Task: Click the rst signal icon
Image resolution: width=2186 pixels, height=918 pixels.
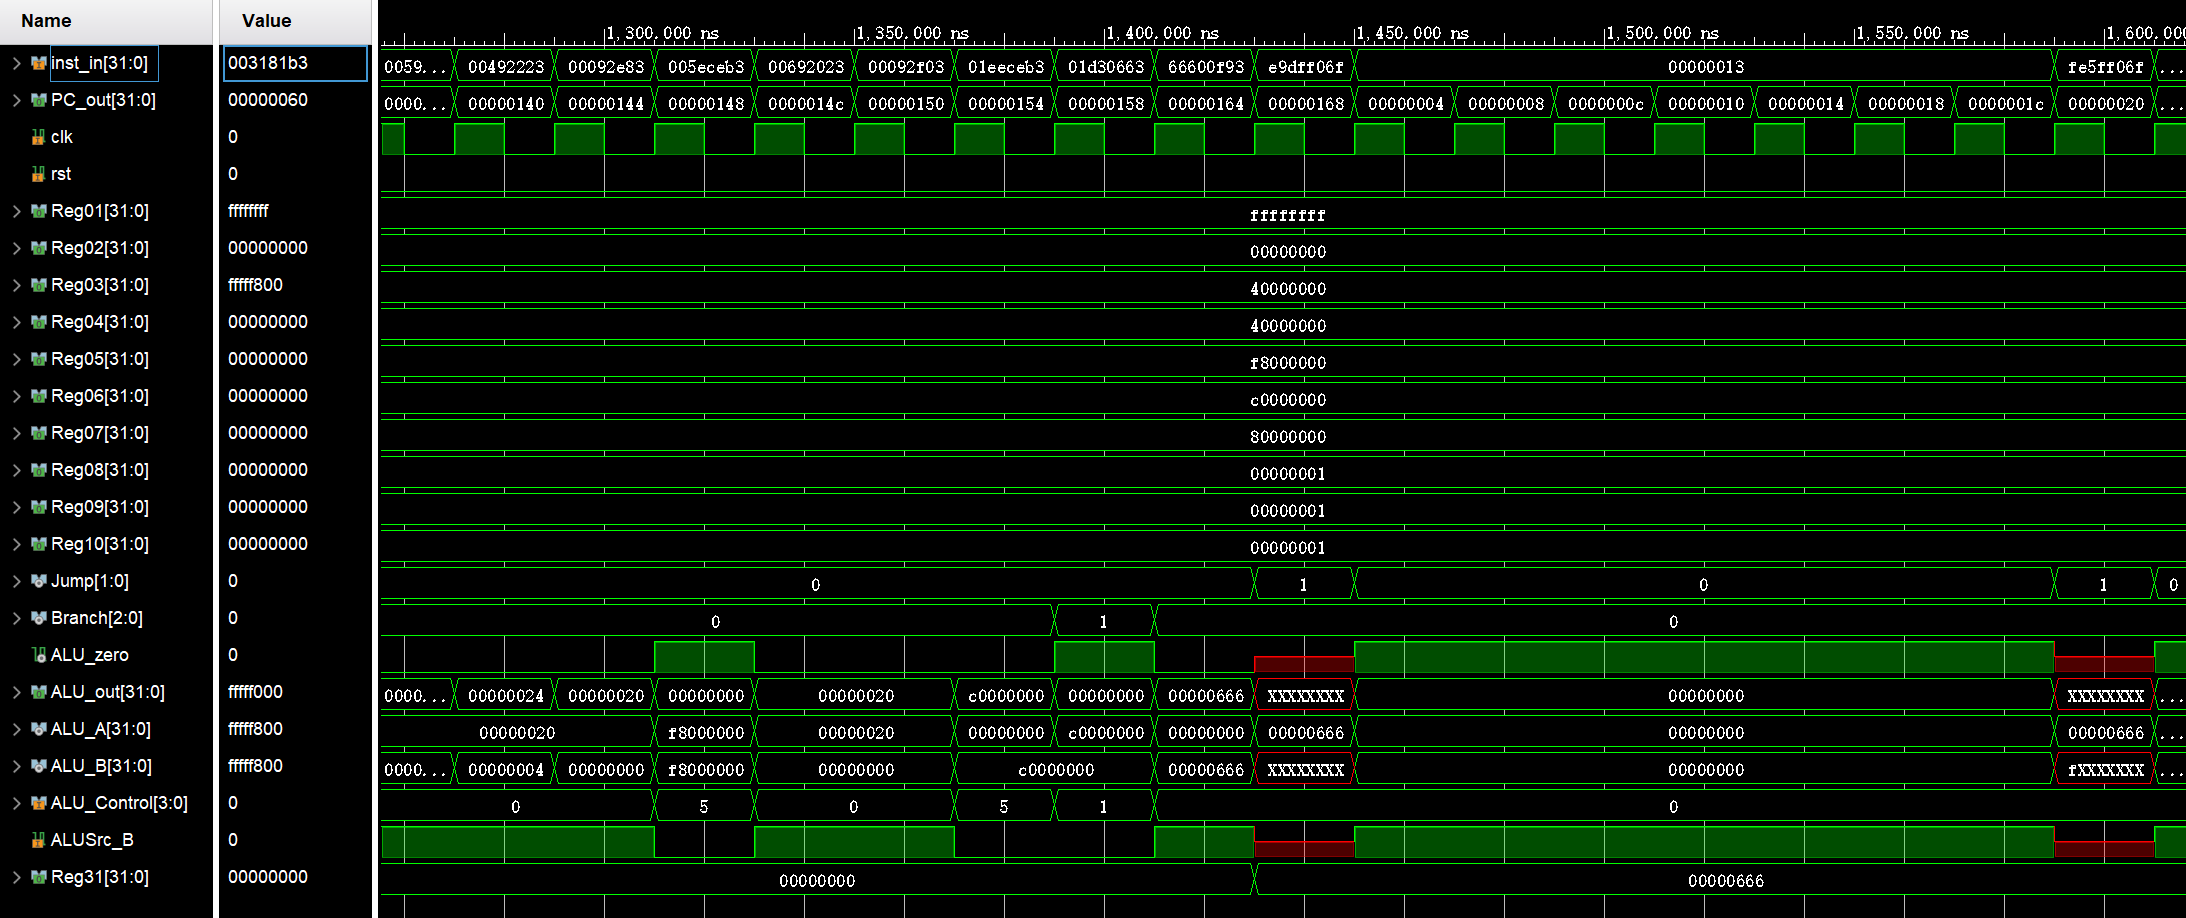Action: tap(38, 174)
